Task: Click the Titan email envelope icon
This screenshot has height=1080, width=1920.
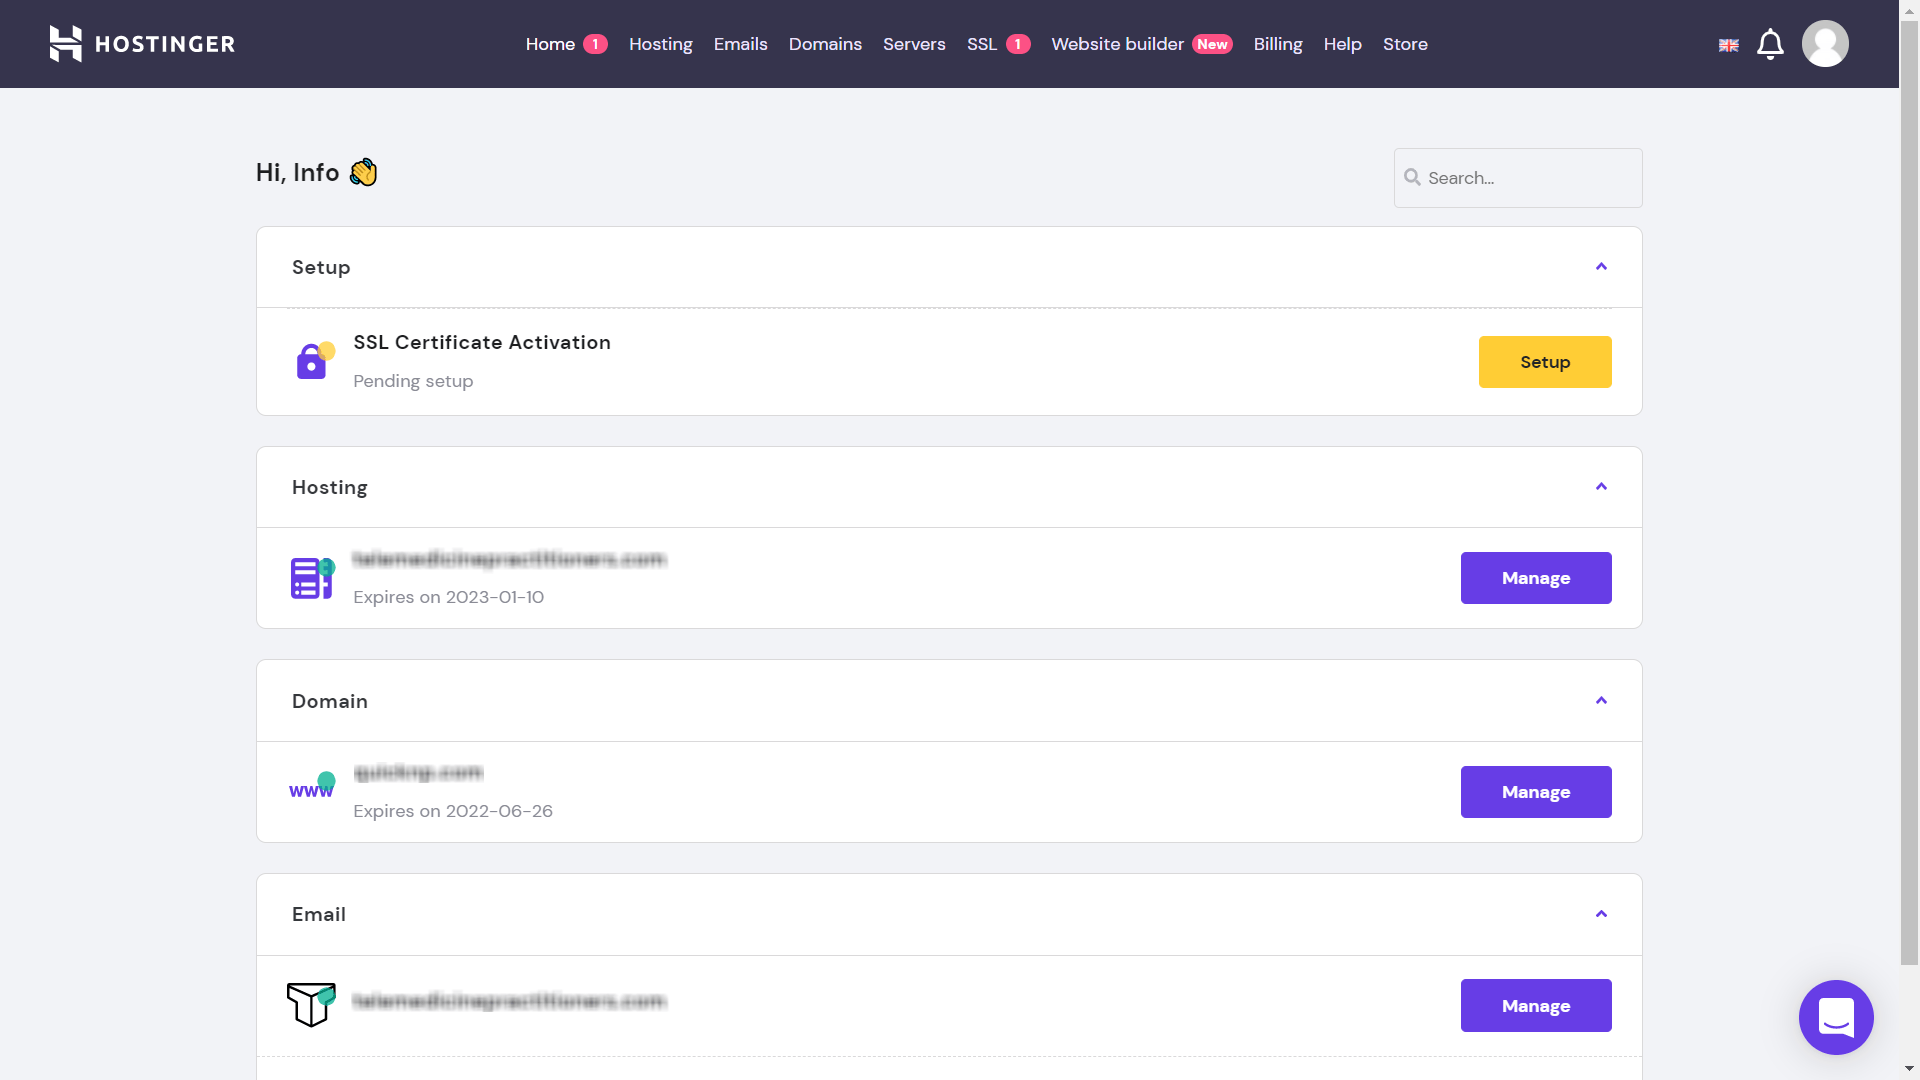Action: 311,1004
